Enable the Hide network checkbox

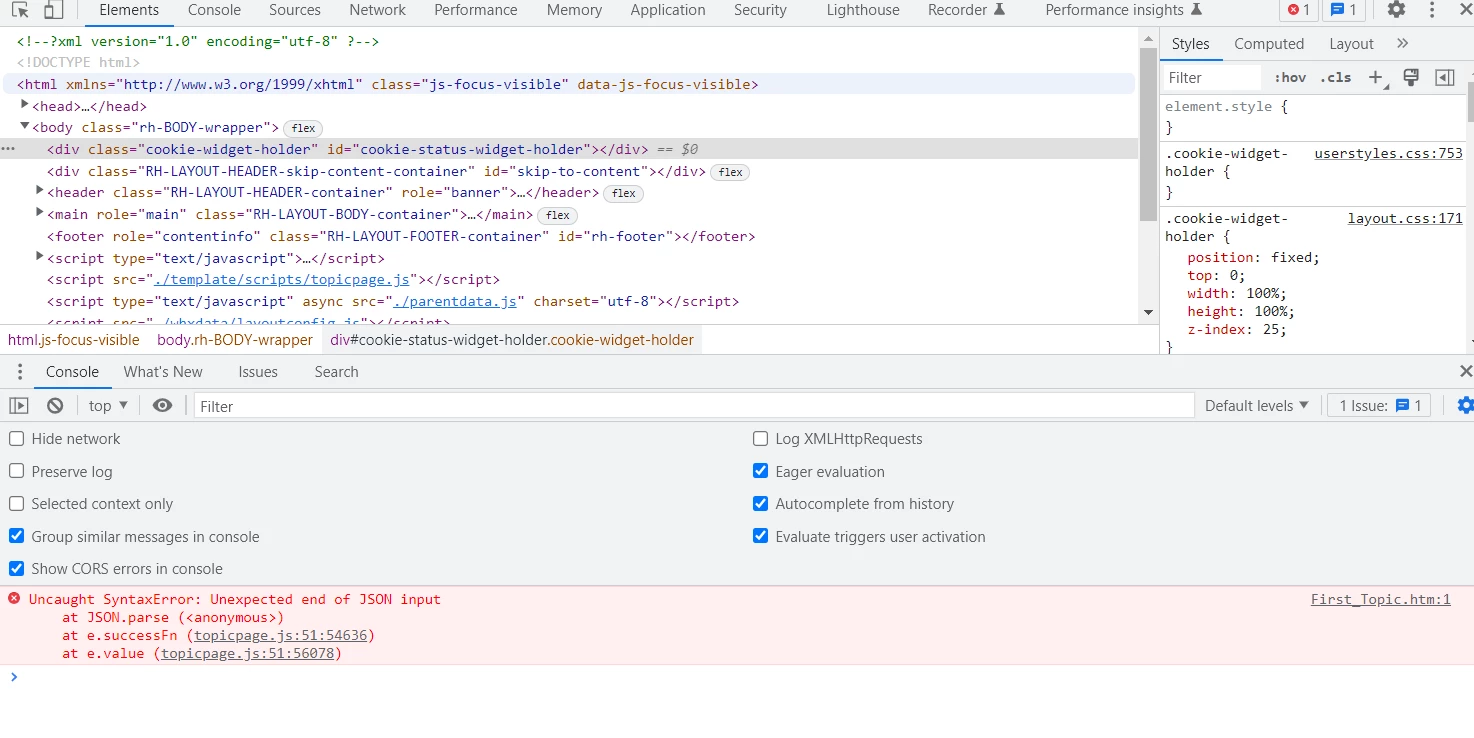tap(16, 438)
